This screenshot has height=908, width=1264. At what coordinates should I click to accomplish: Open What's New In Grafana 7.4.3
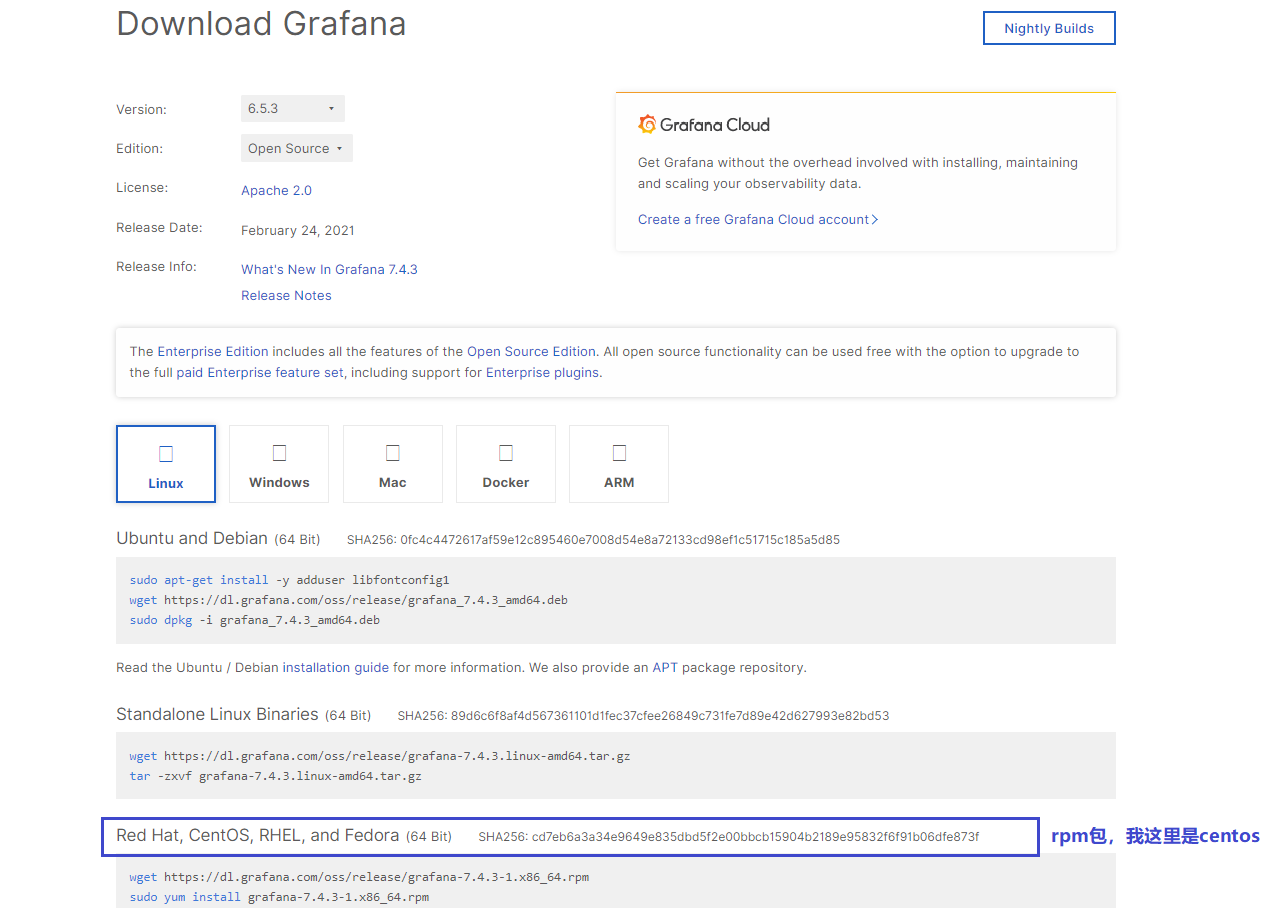click(329, 269)
